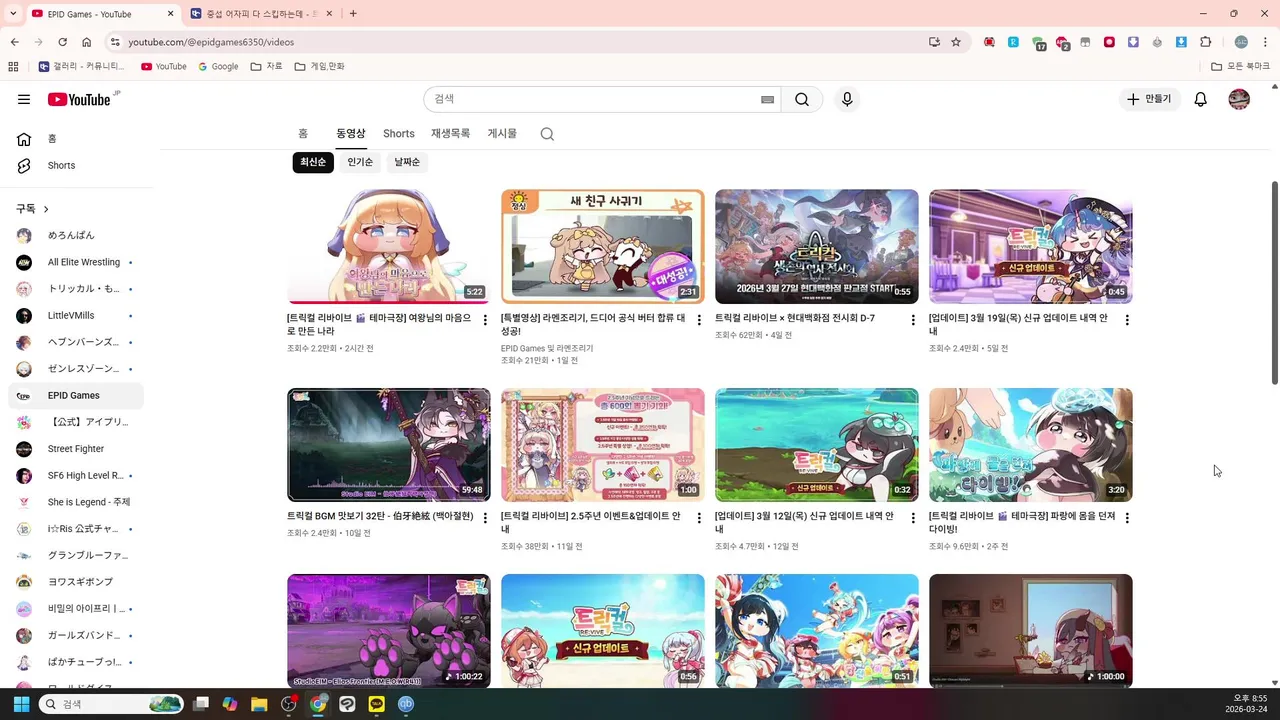Image resolution: width=1280 pixels, height=720 pixels.
Task: Switch to channel 홈 tab
Action: (x=303, y=133)
